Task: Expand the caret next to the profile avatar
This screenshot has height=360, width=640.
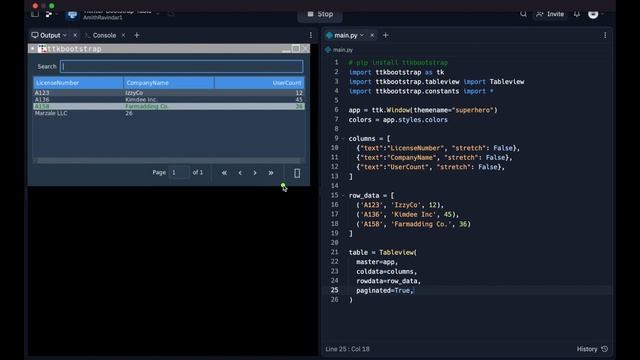Action: click(x=602, y=14)
